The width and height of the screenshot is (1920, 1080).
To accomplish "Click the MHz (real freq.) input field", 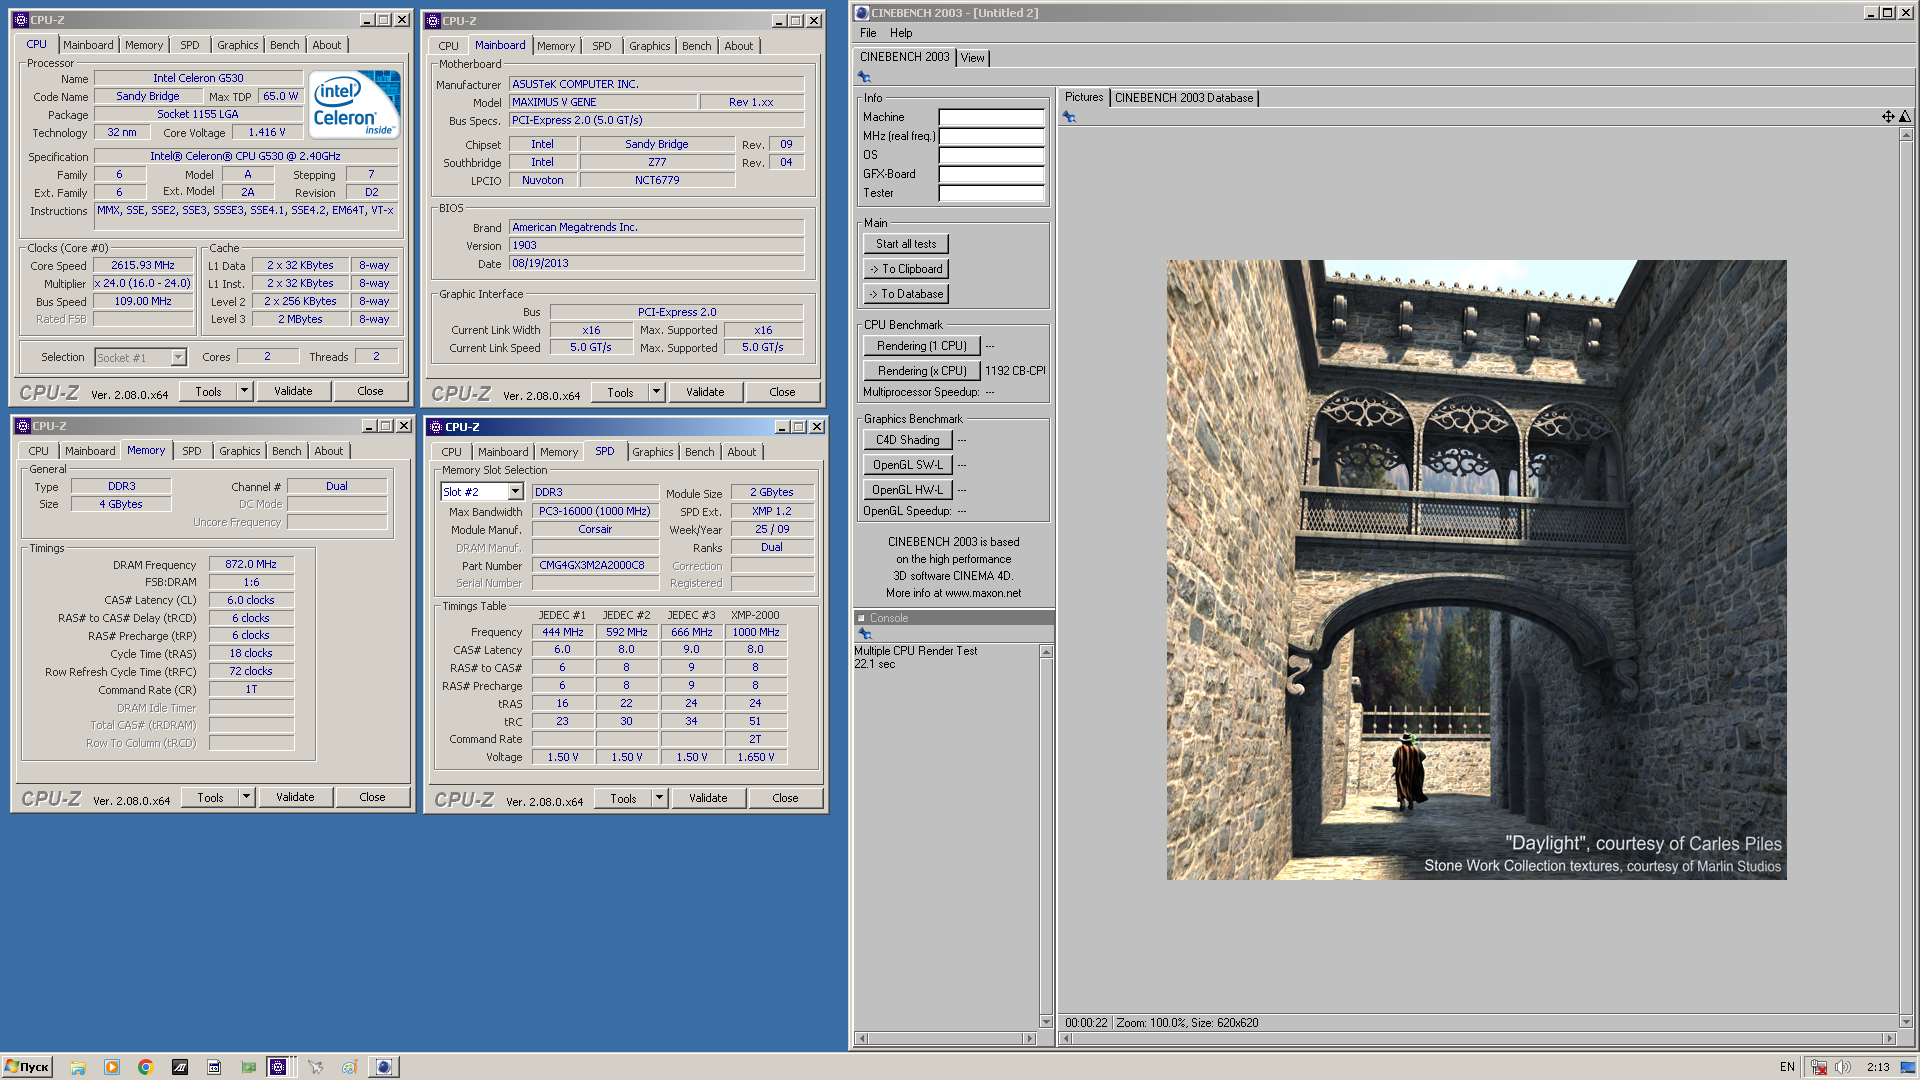I will 991,136.
